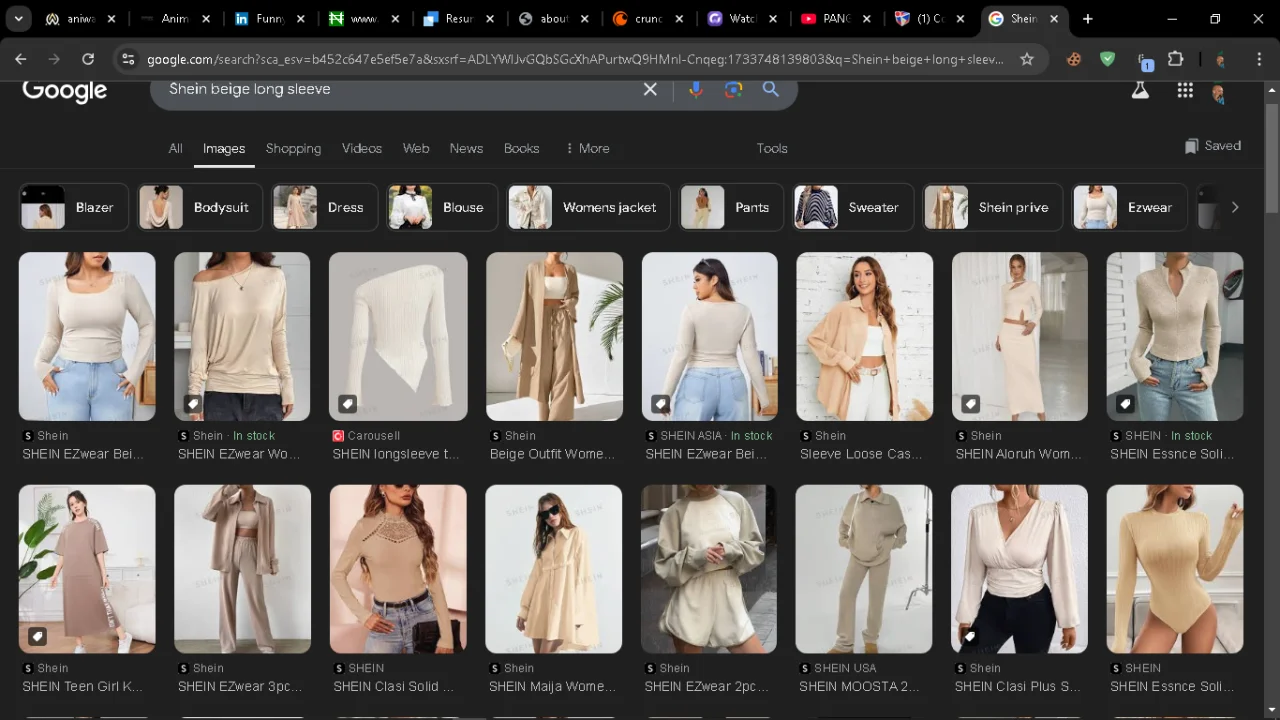This screenshot has height=720, width=1280.
Task: Filter by the Bodysuit chip
Action: click(200, 207)
